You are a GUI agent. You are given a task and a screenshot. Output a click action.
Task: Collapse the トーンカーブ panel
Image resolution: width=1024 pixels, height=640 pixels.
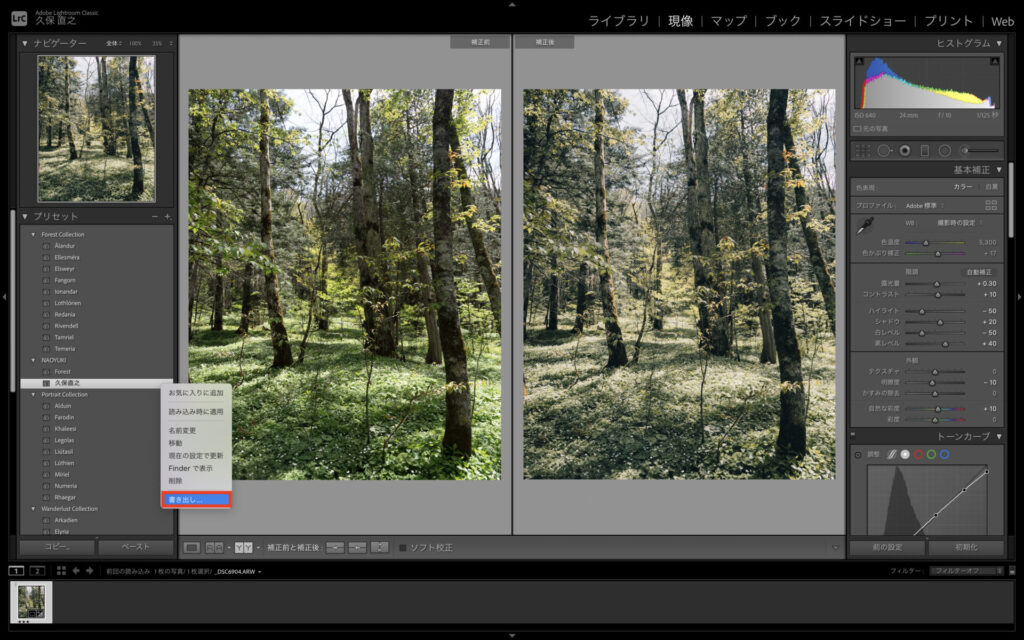(999, 436)
